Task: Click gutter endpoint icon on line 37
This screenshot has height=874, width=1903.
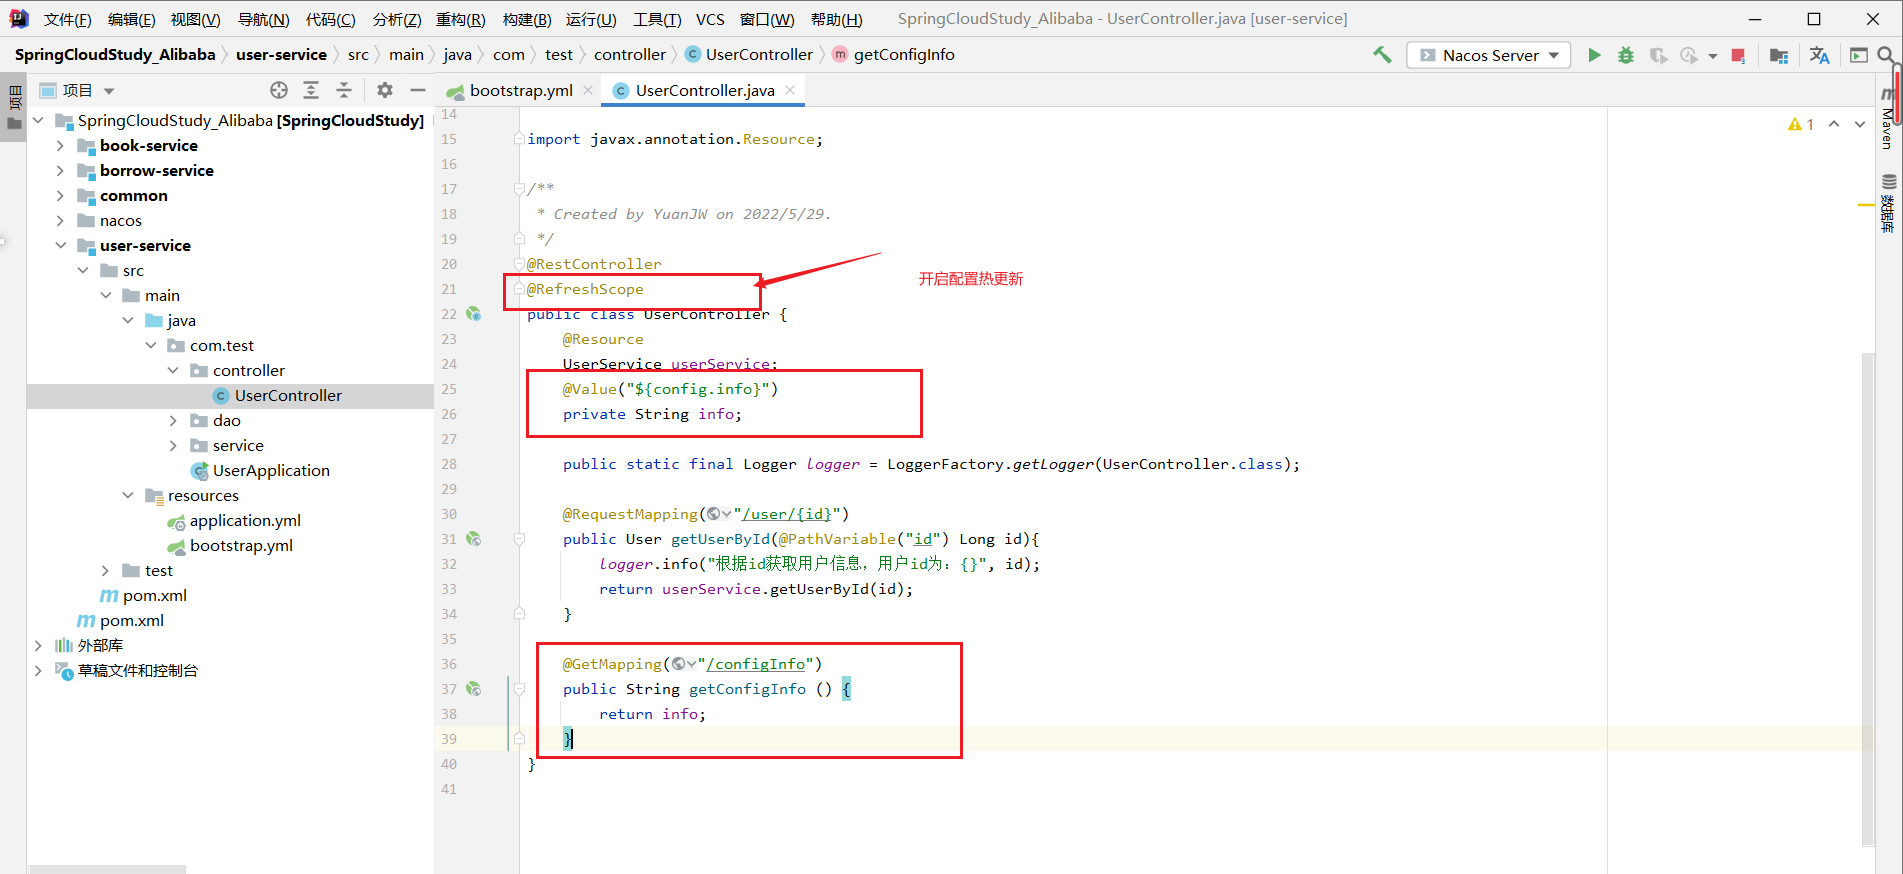Action: [474, 689]
